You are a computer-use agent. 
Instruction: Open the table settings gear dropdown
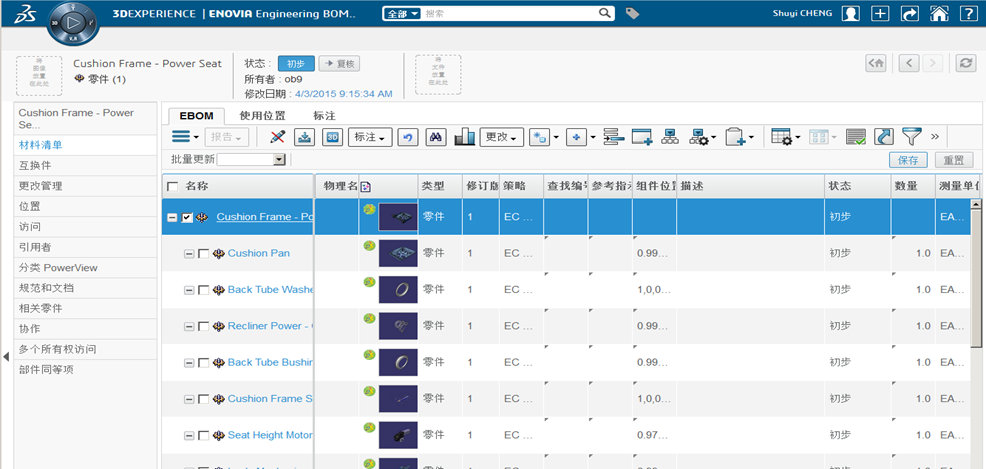pyautogui.click(x=786, y=137)
